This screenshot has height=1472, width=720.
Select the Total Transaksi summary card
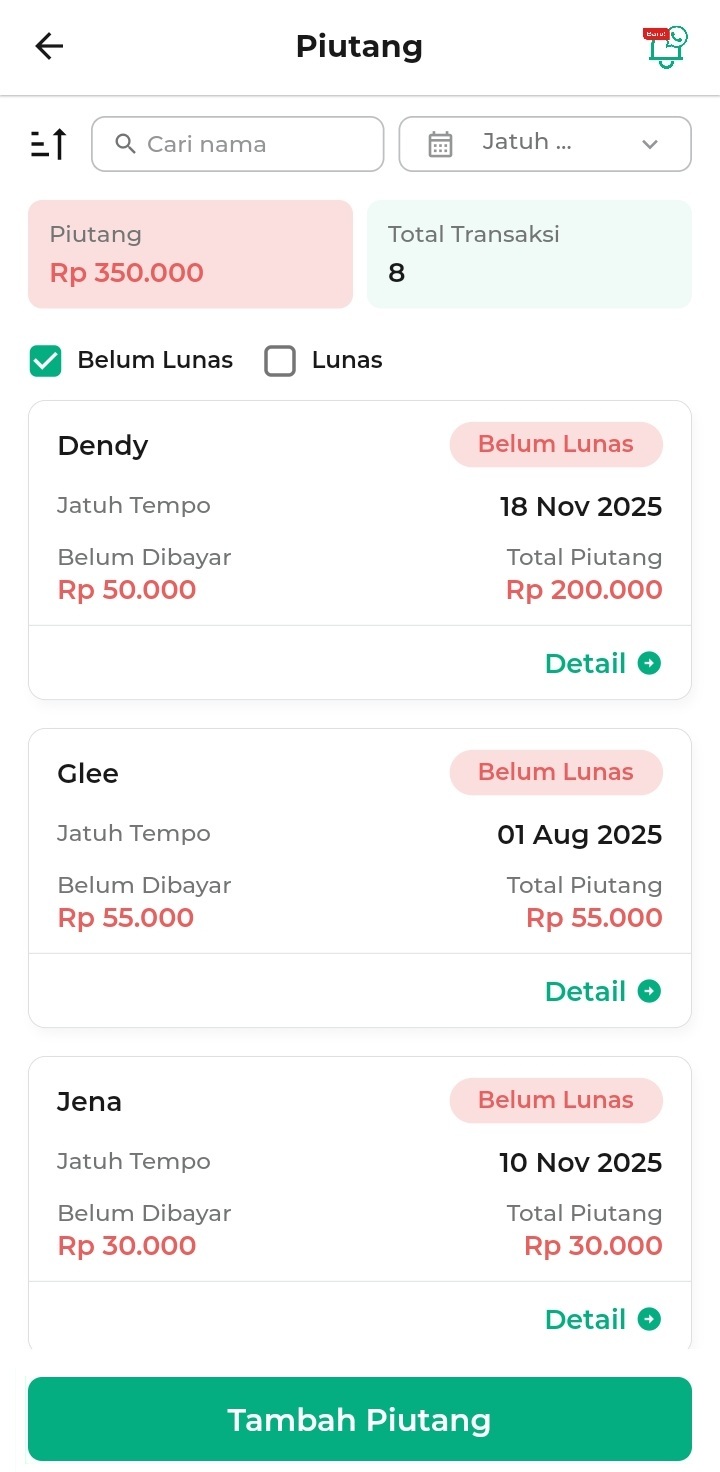(529, 254)
